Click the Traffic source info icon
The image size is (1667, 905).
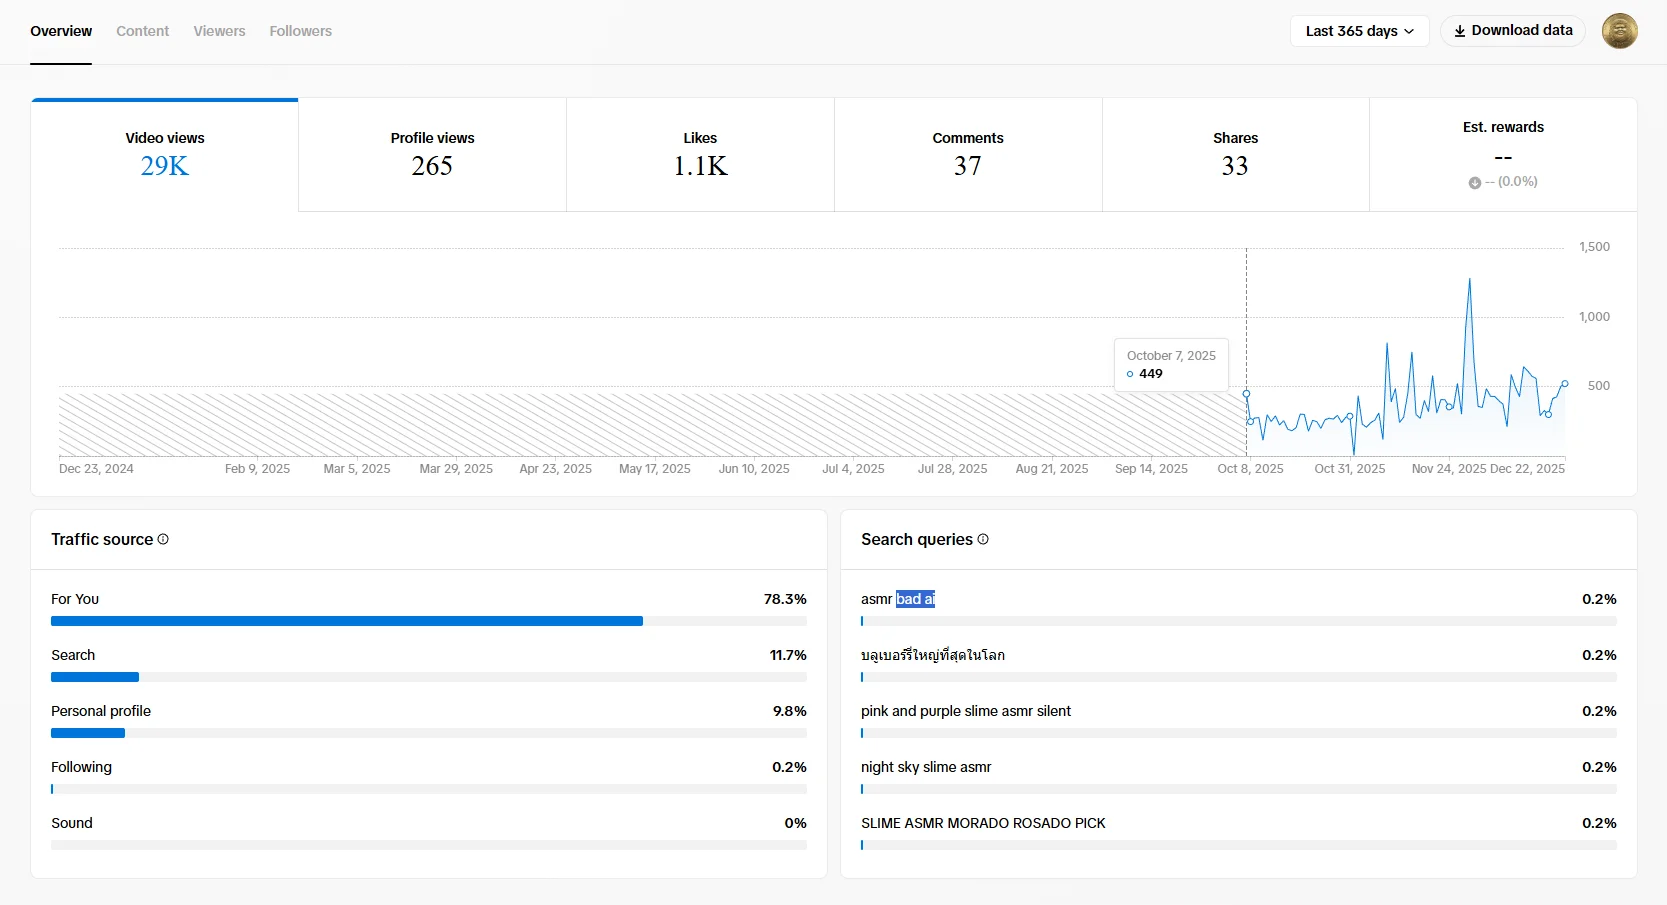pyautogui.click(x=163, y=539)
